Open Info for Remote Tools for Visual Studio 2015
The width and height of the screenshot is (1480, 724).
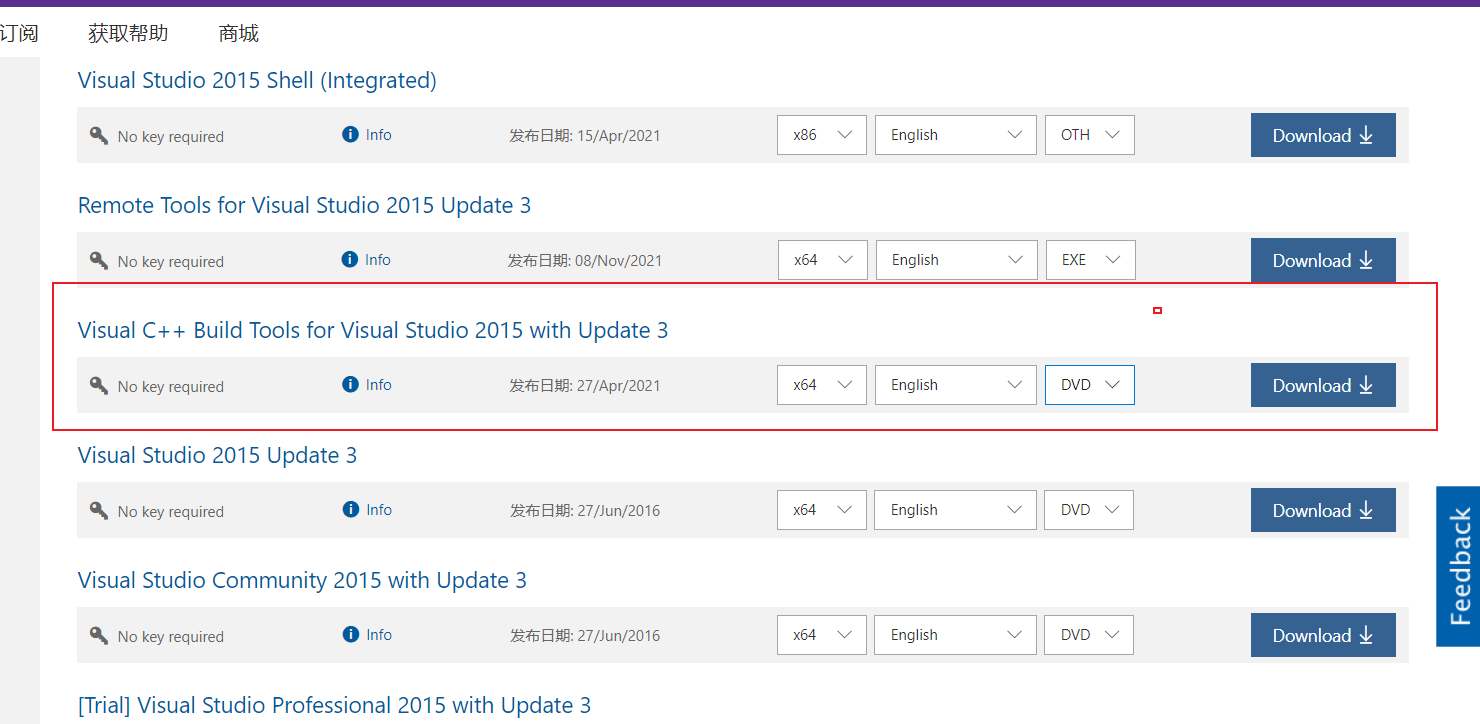click(366, 259)
